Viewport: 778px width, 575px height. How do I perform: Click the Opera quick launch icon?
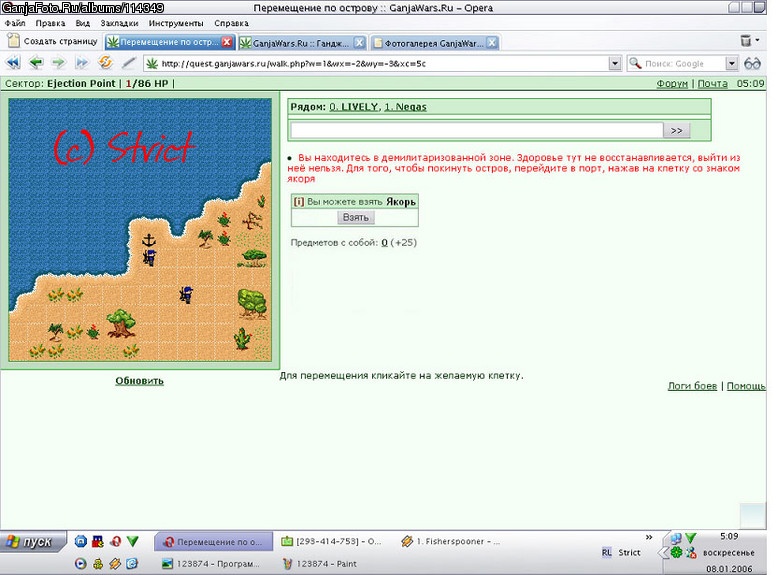tap(116, 541)
